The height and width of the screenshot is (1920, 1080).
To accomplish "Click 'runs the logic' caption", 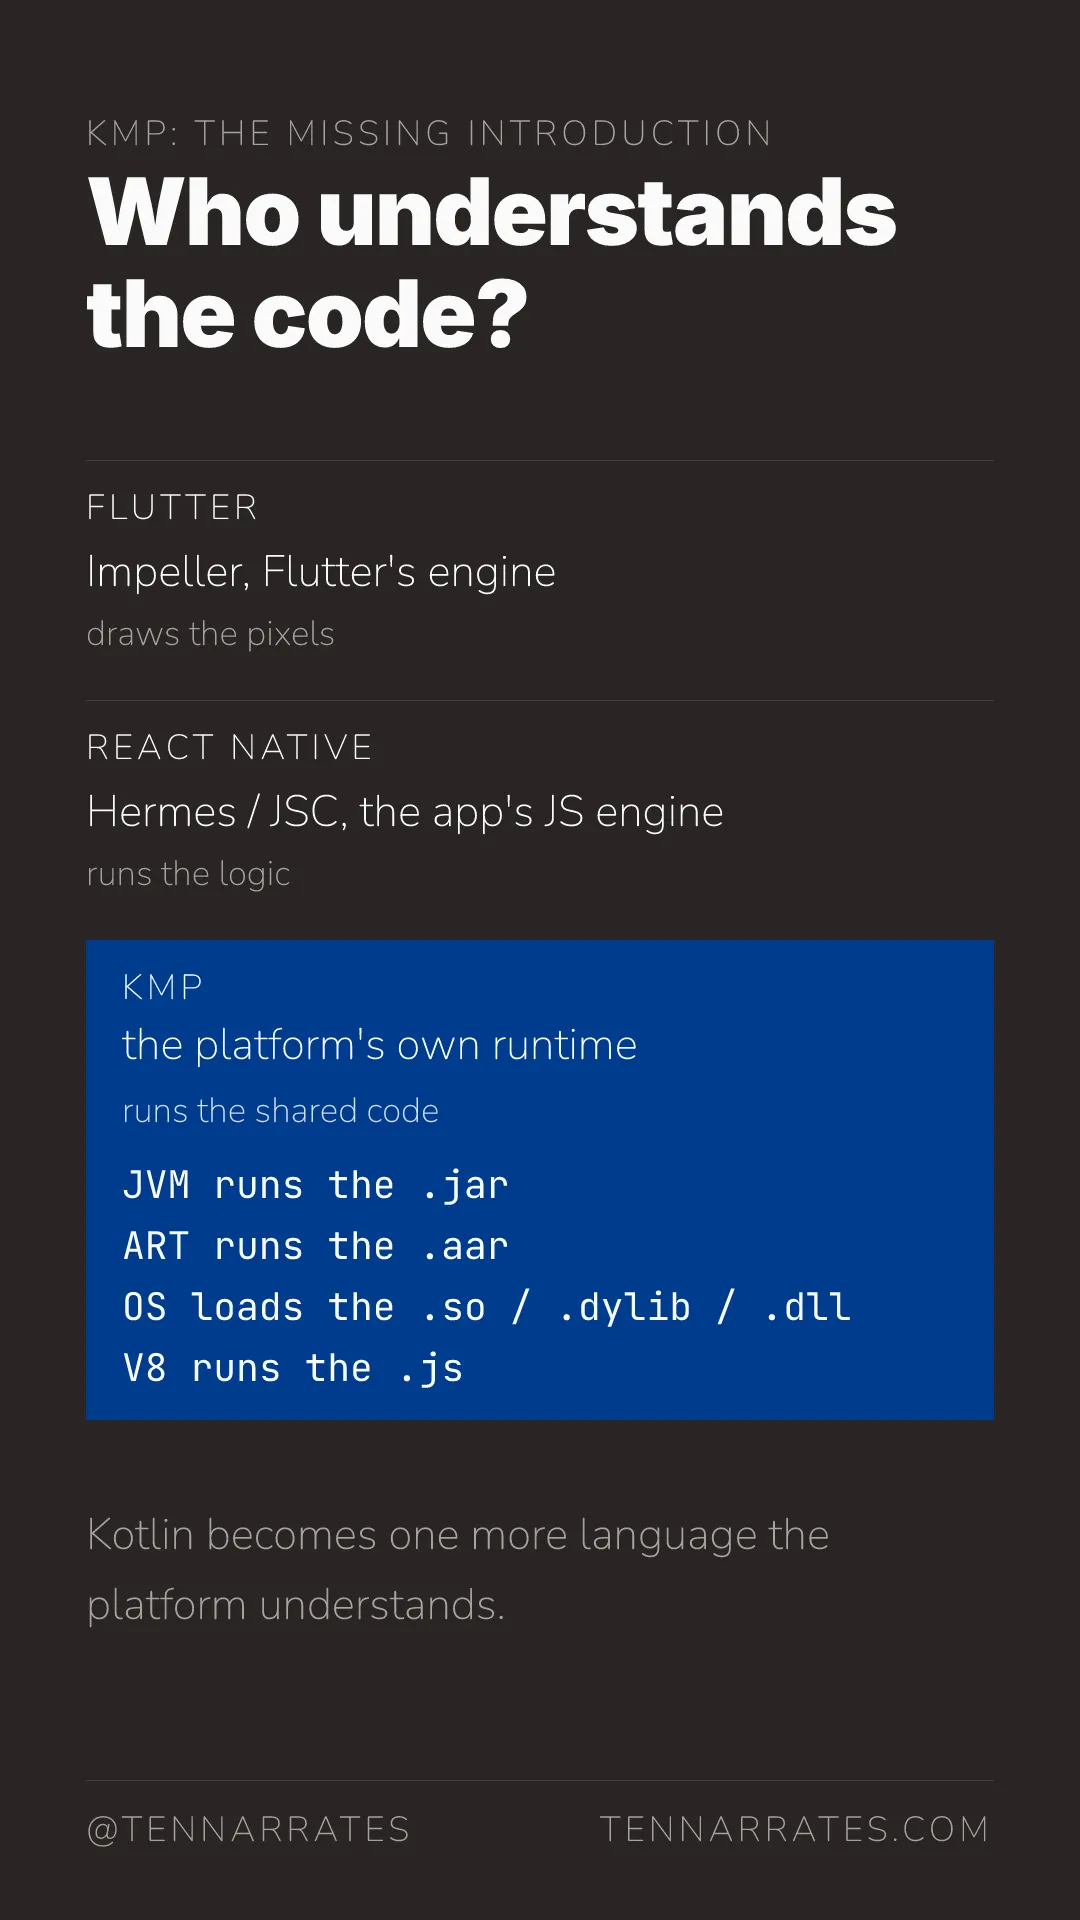I will coord(188,874).
